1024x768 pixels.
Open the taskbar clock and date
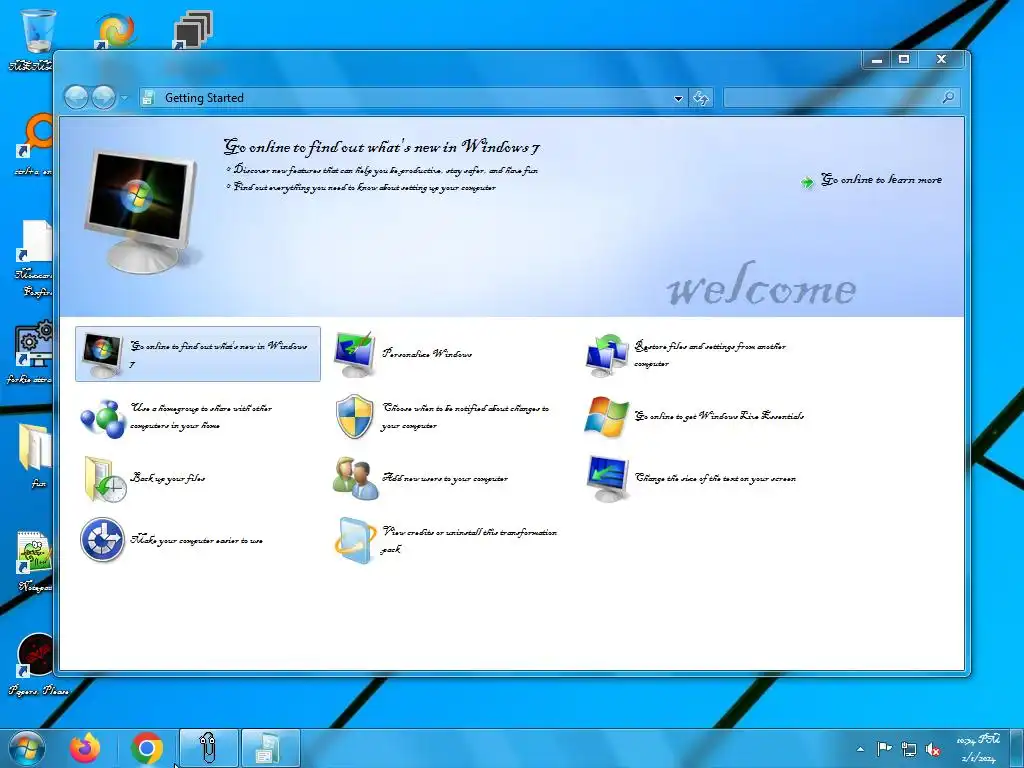click(x=978, y=749)
